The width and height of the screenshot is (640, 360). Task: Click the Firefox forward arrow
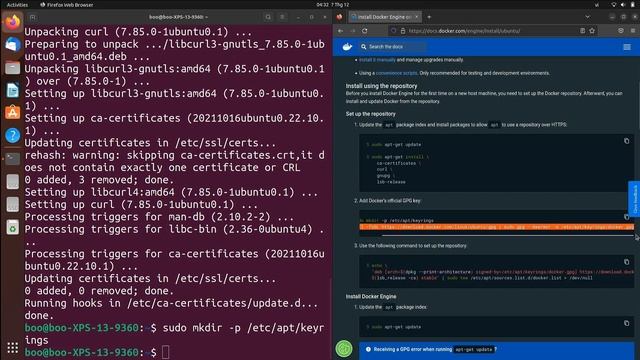pyautogui.click(x=353, y=31)
